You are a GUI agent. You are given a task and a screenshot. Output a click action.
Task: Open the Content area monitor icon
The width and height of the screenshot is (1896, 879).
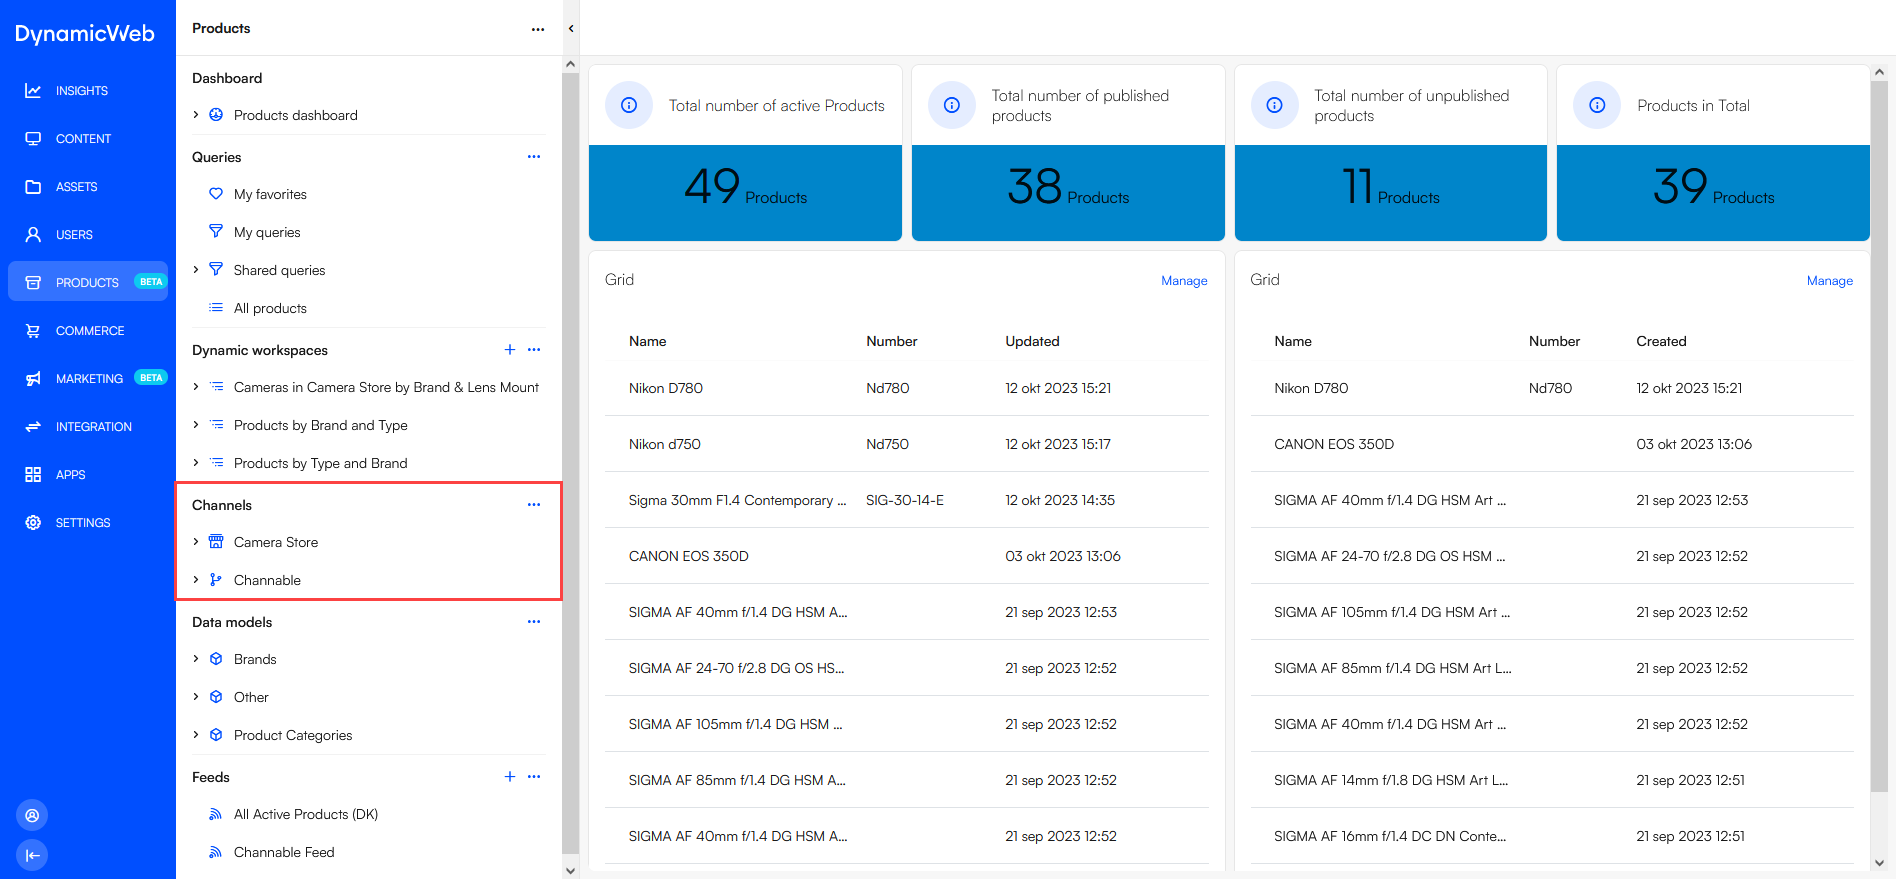[33, 139]
